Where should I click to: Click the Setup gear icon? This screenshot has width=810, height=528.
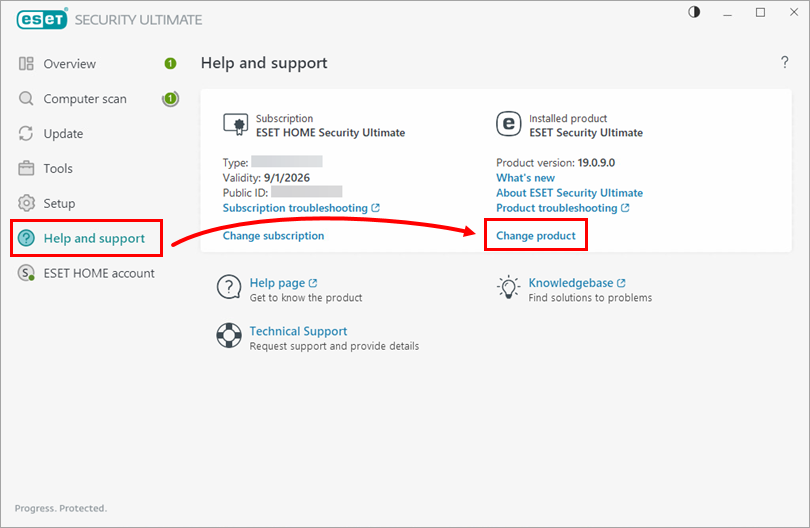coord(27,204)
